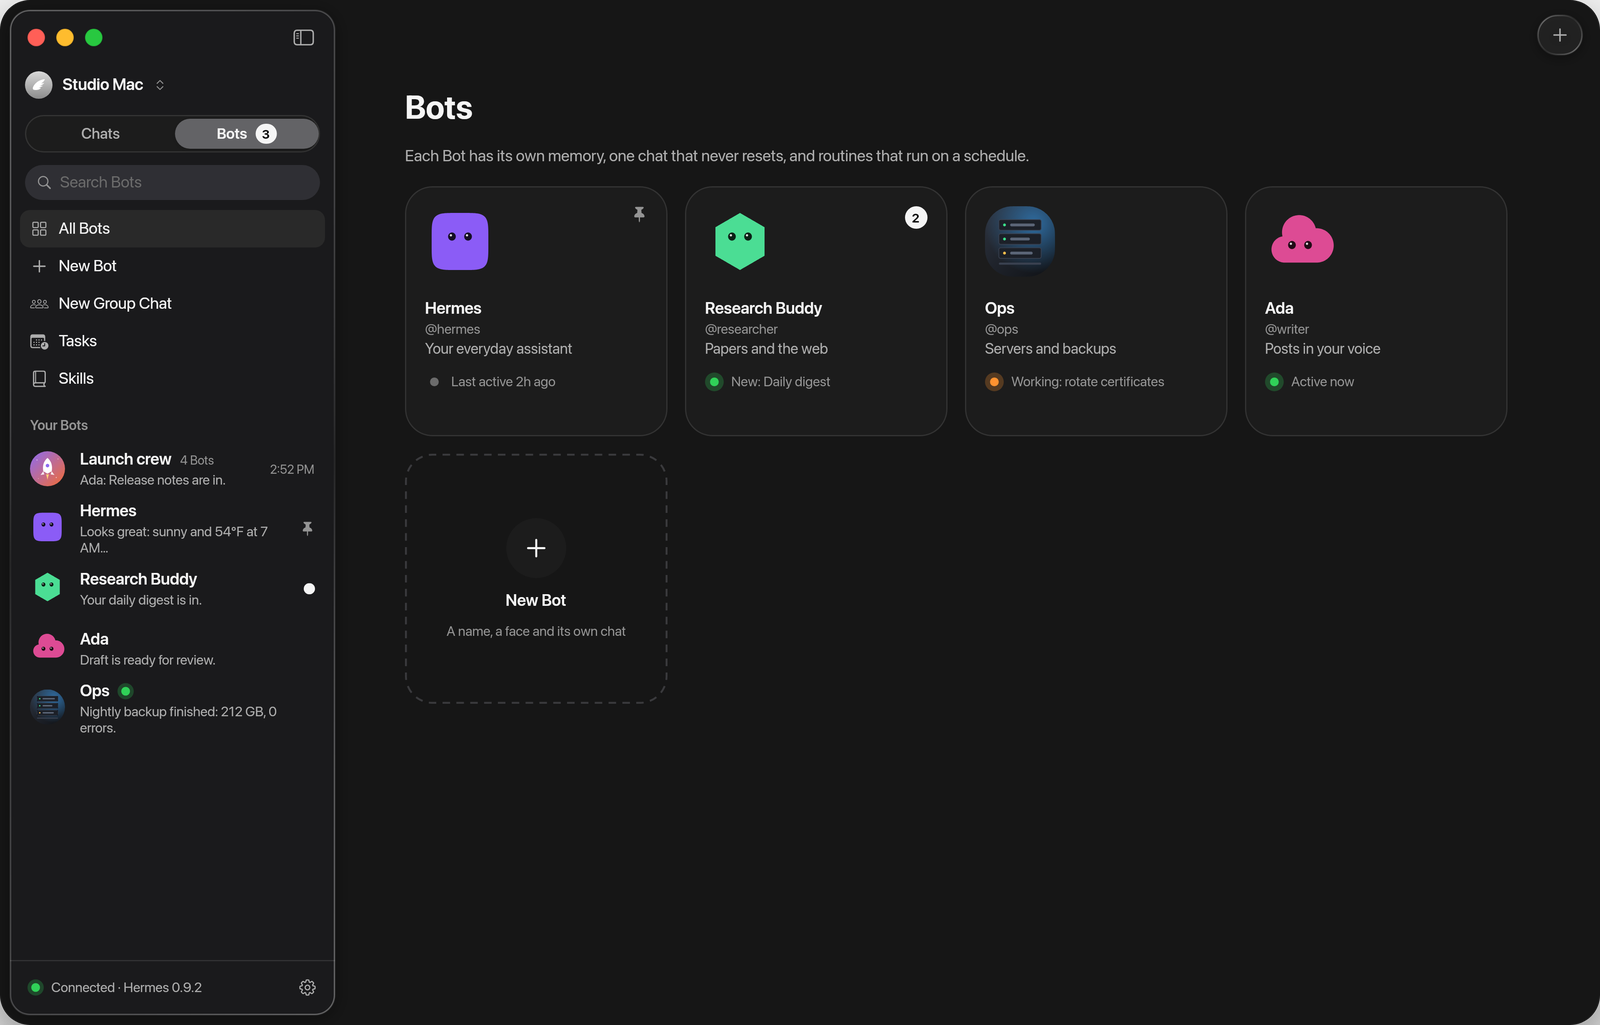Click "Working: rotate certificates" status on Ops card

tap(1087, 382)
